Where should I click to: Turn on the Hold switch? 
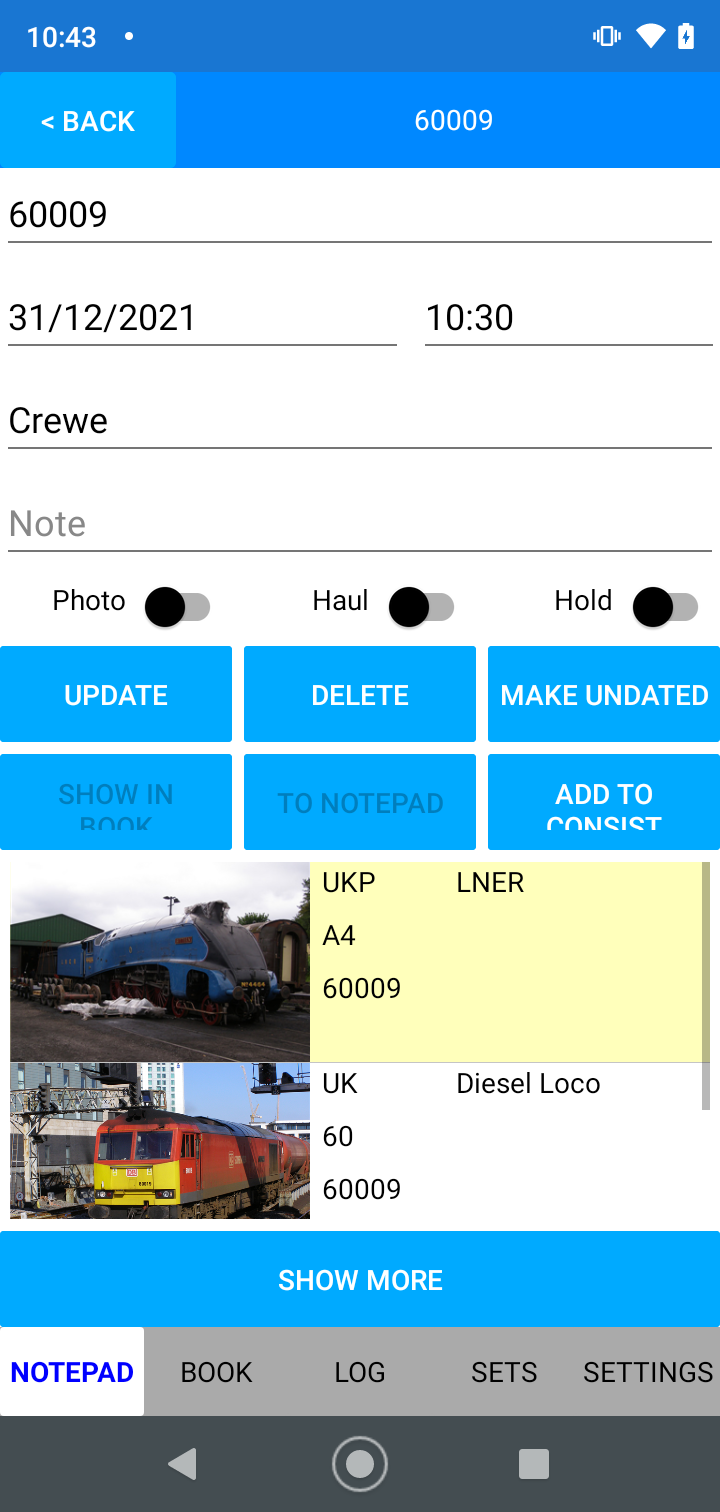point(665,606)
